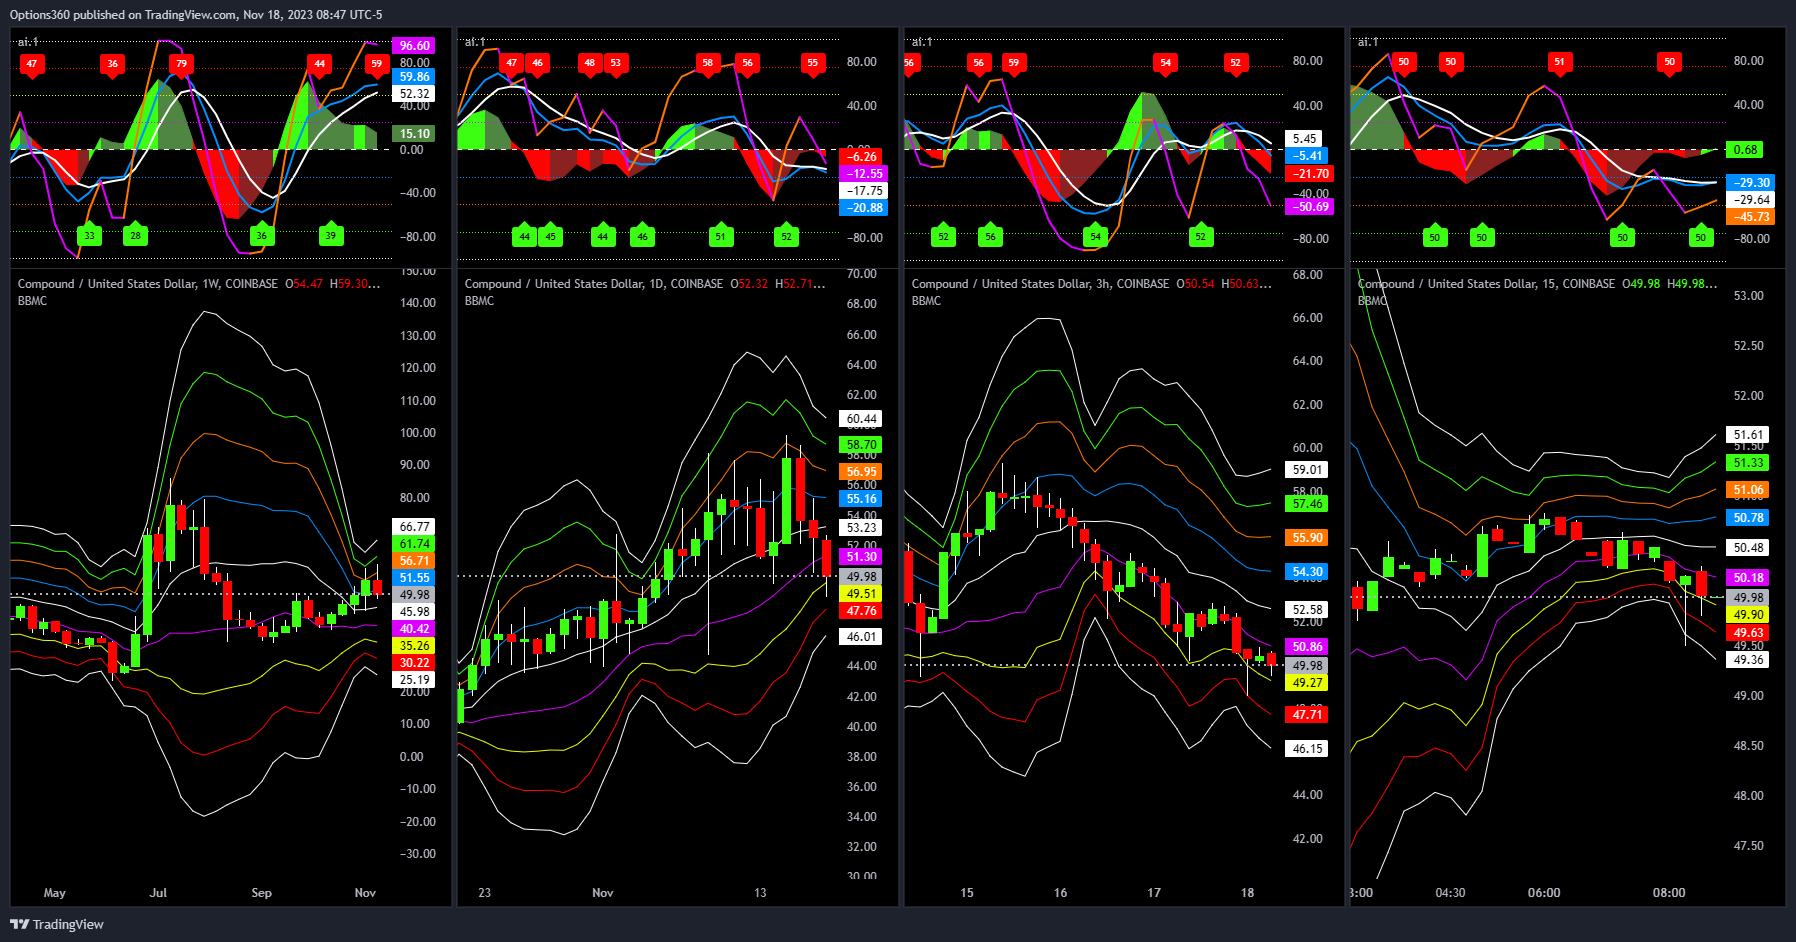Click the green 45 signal marker on daily oscillator
Screen dimensions: 1796x942
tap(551, 236)
